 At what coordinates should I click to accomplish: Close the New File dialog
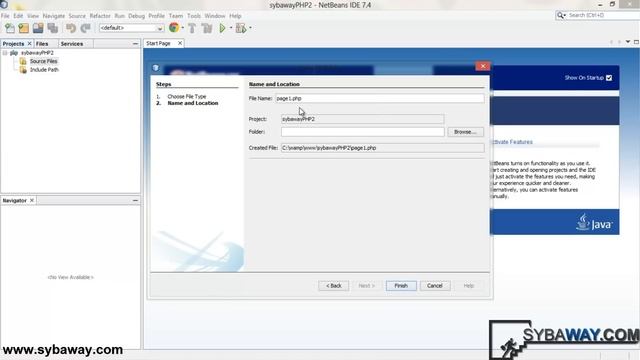pos(483,66)
